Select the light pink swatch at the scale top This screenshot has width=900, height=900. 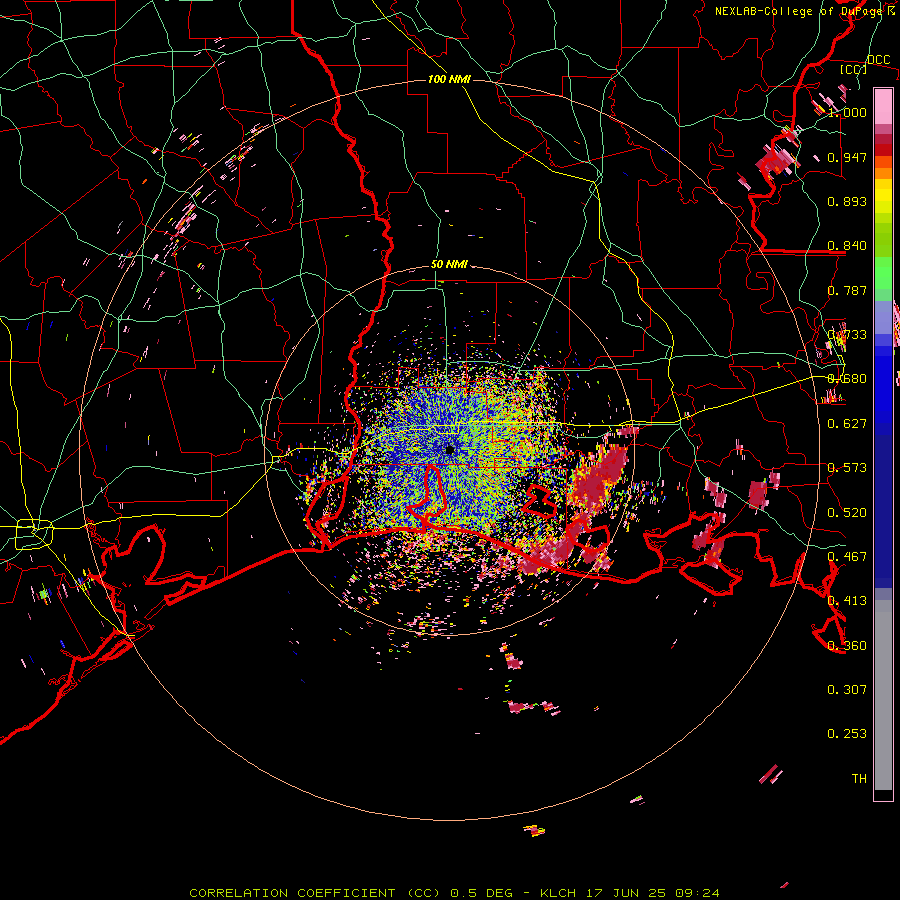click(883, 106)
